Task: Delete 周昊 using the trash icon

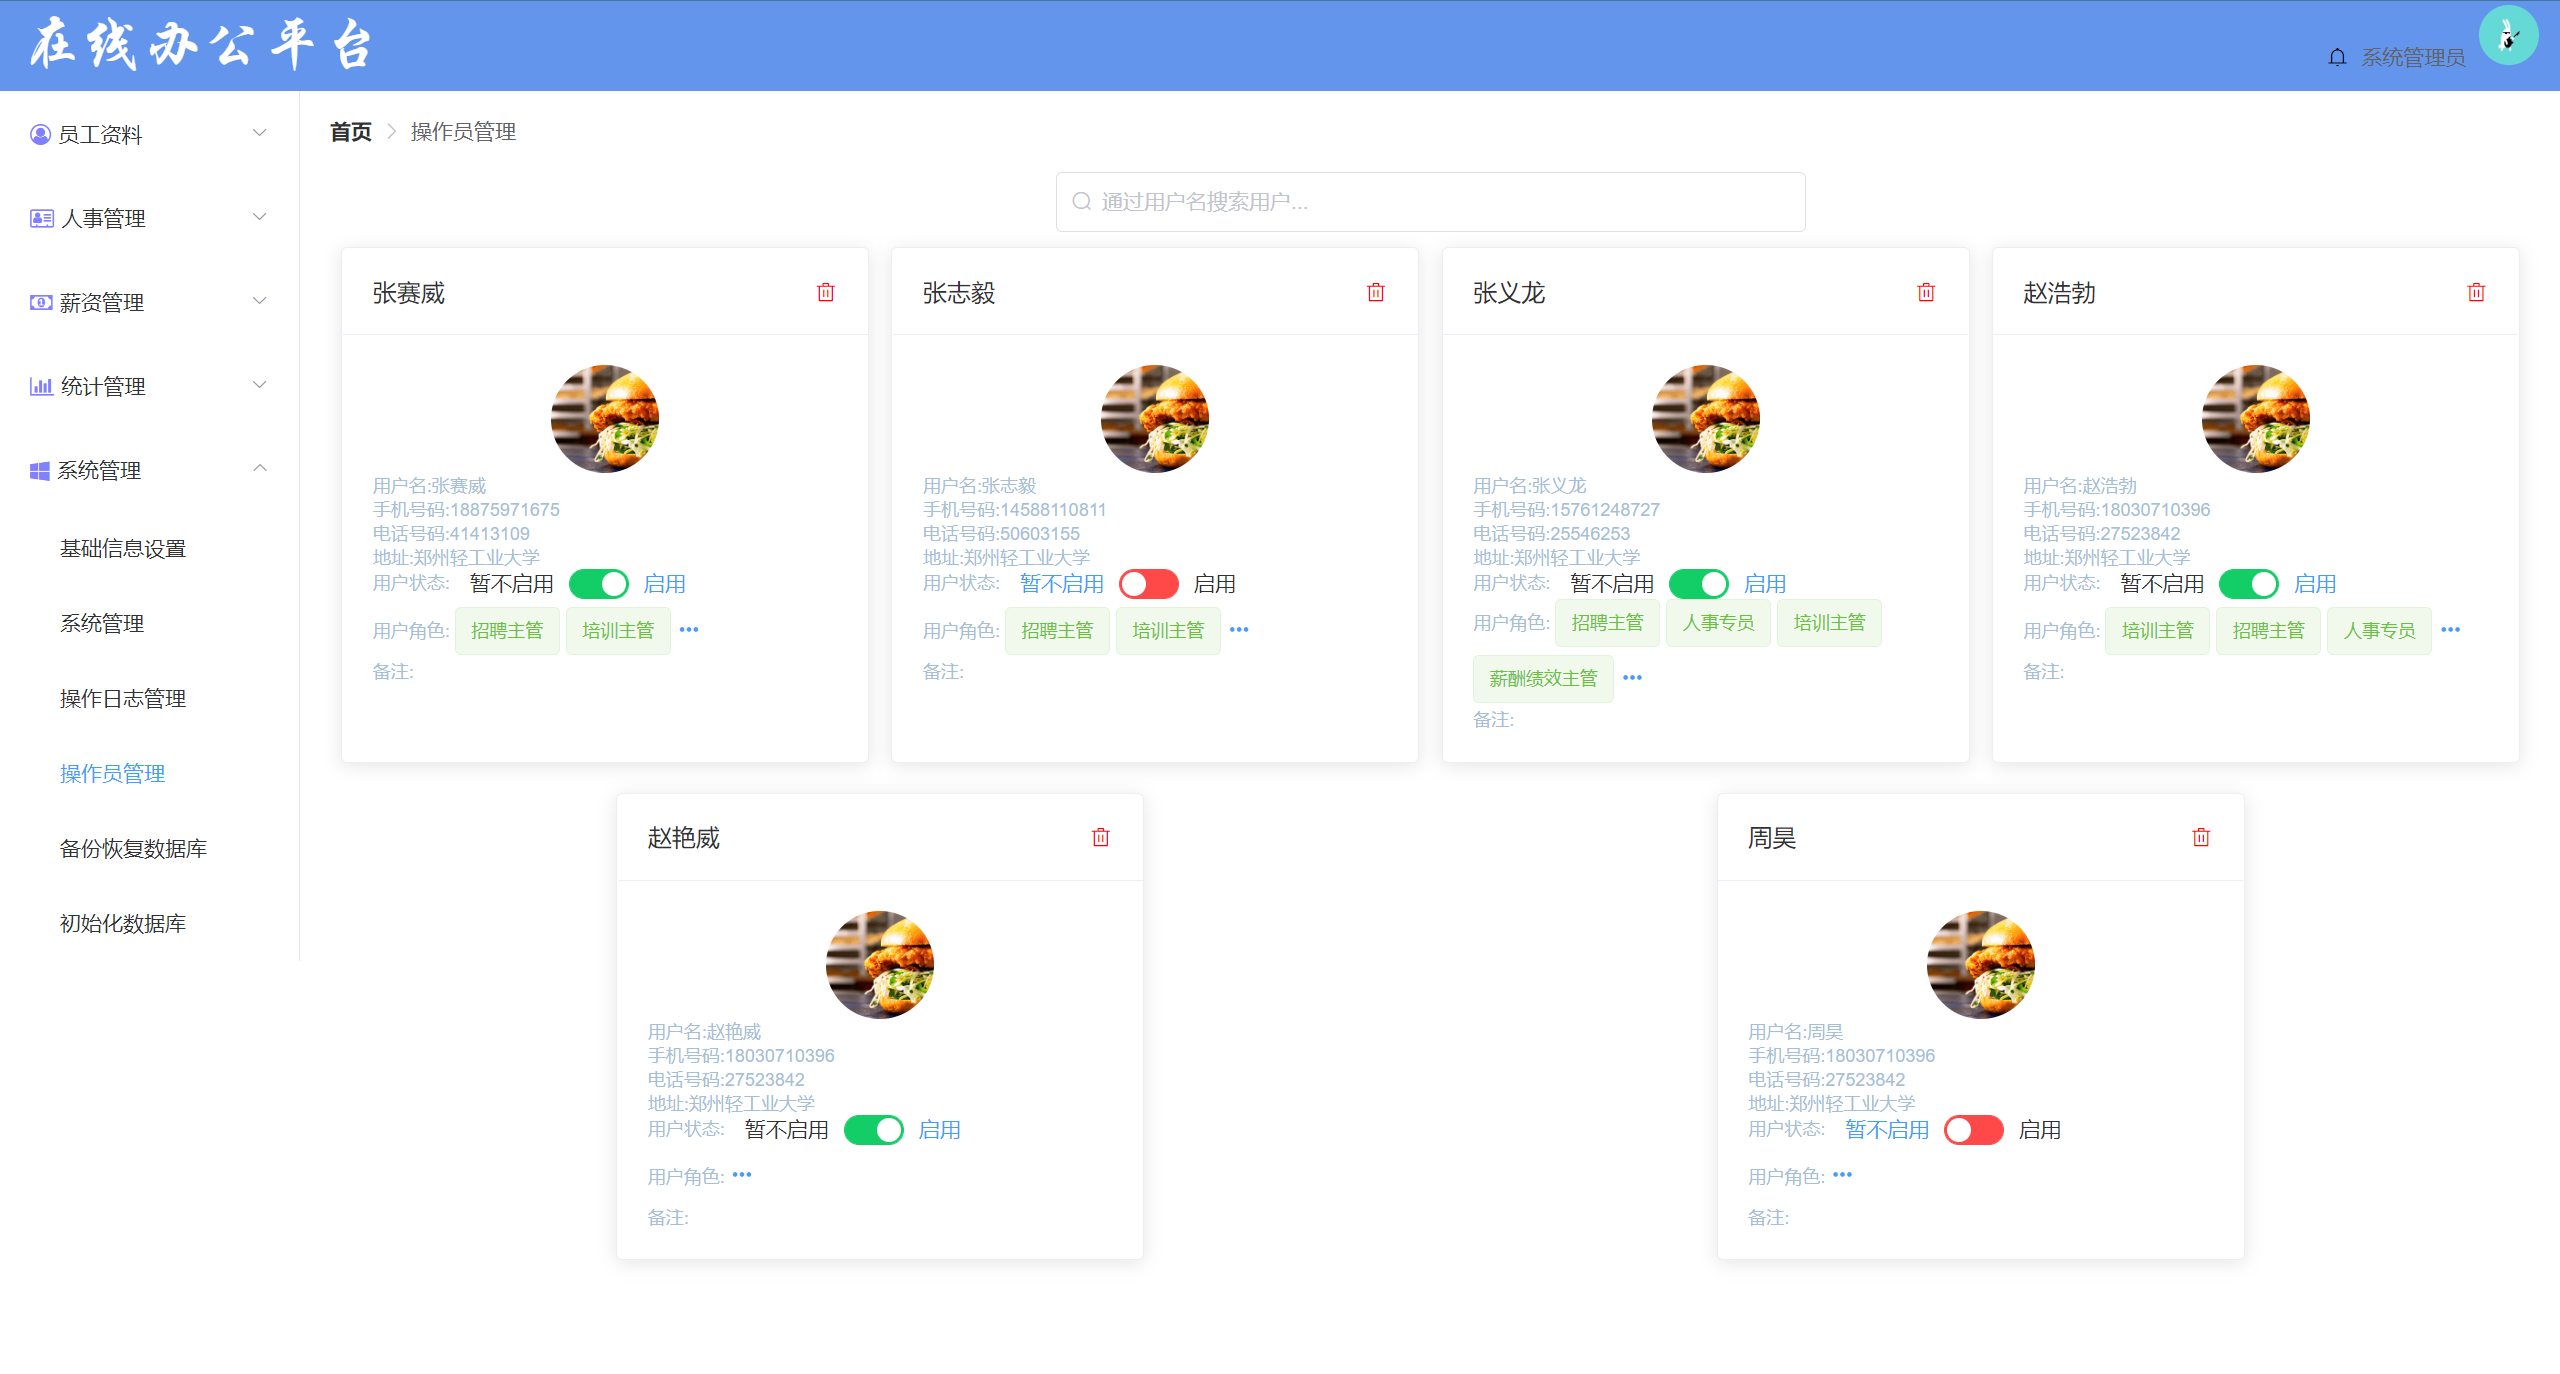Action: (2200, 837)
